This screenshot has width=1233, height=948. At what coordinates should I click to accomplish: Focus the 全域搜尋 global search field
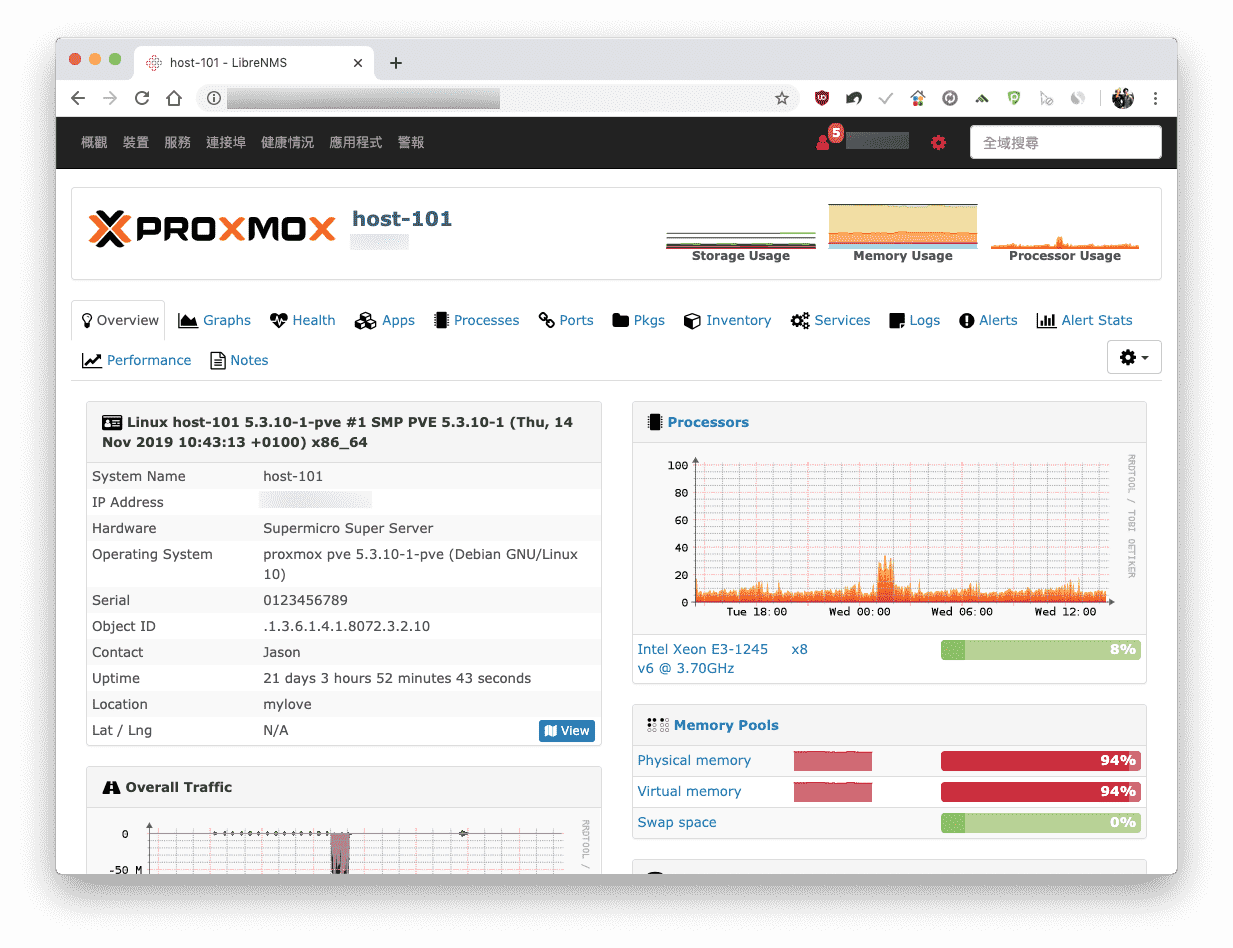1066,142
